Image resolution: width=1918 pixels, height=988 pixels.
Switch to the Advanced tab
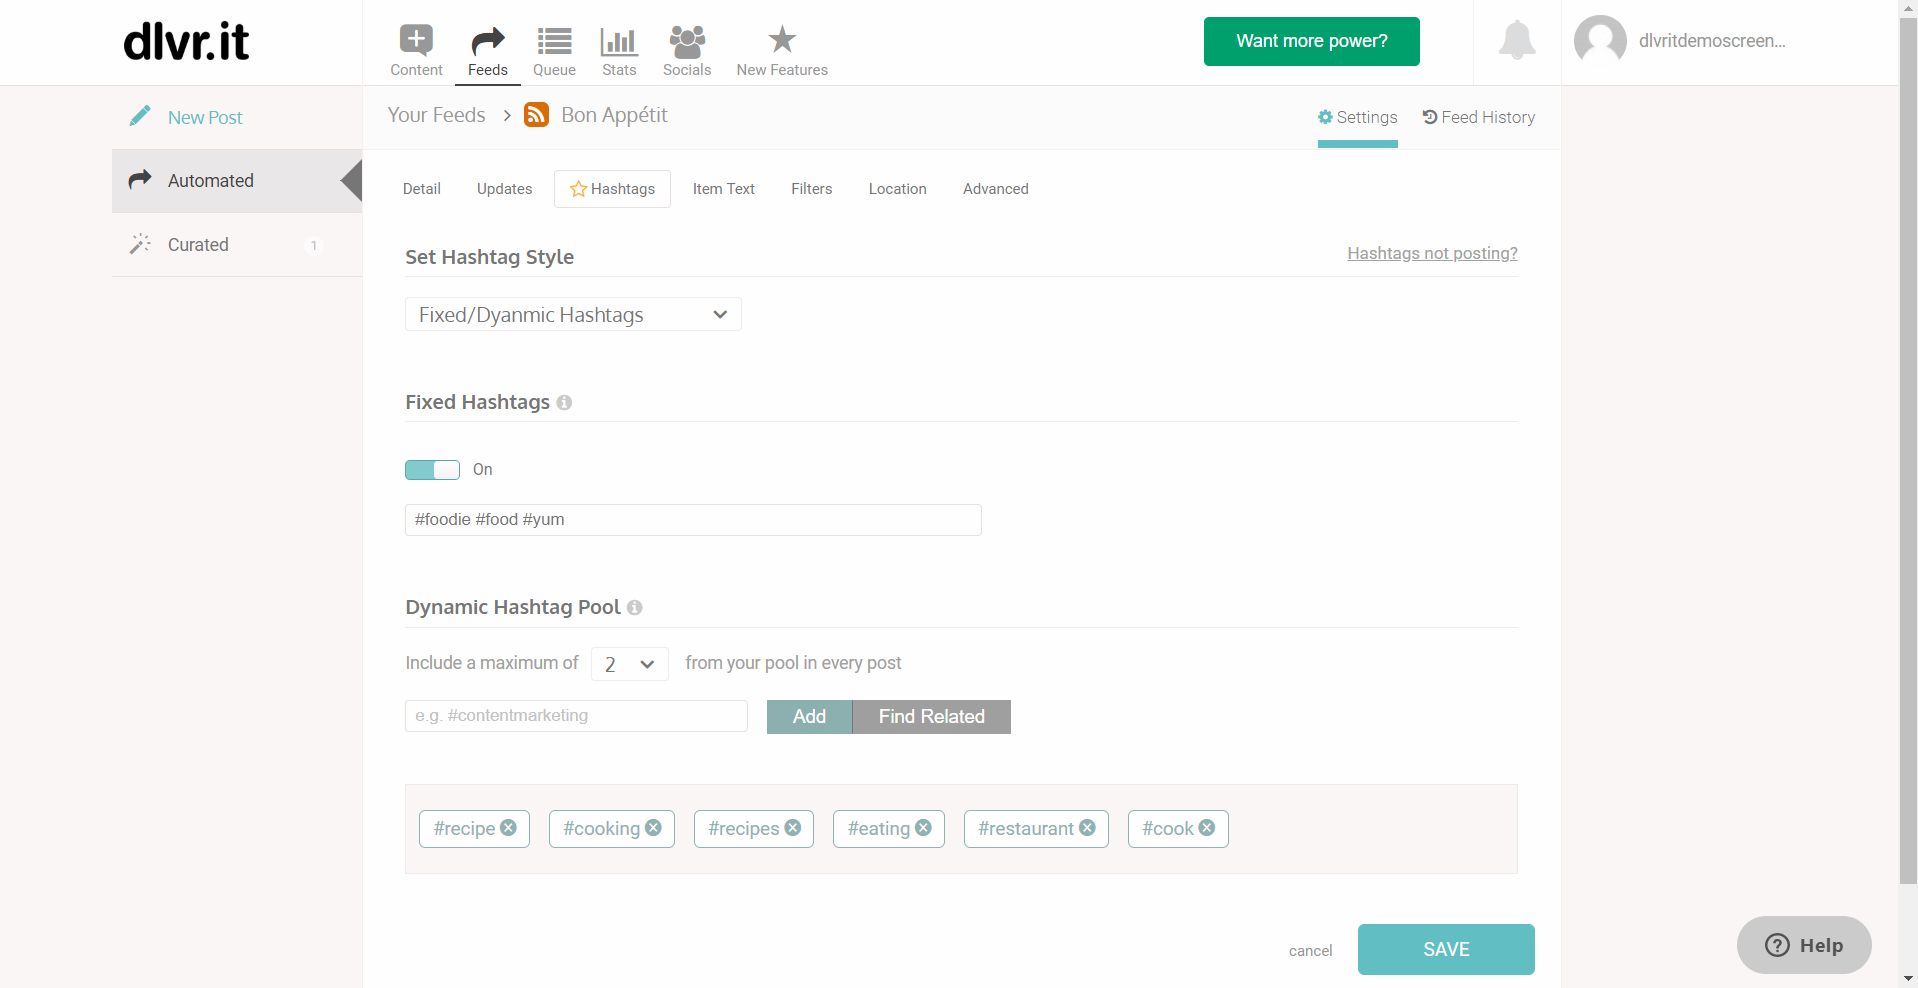[x=996, y=189]
